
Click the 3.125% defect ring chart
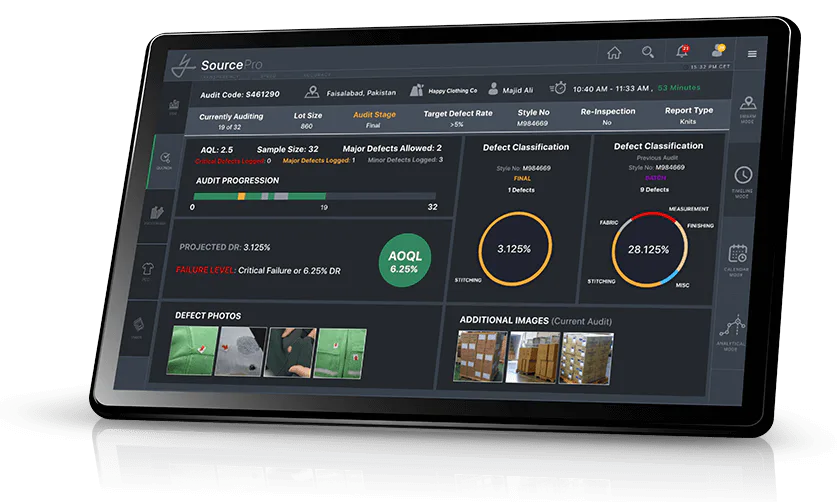coord(515,249)
